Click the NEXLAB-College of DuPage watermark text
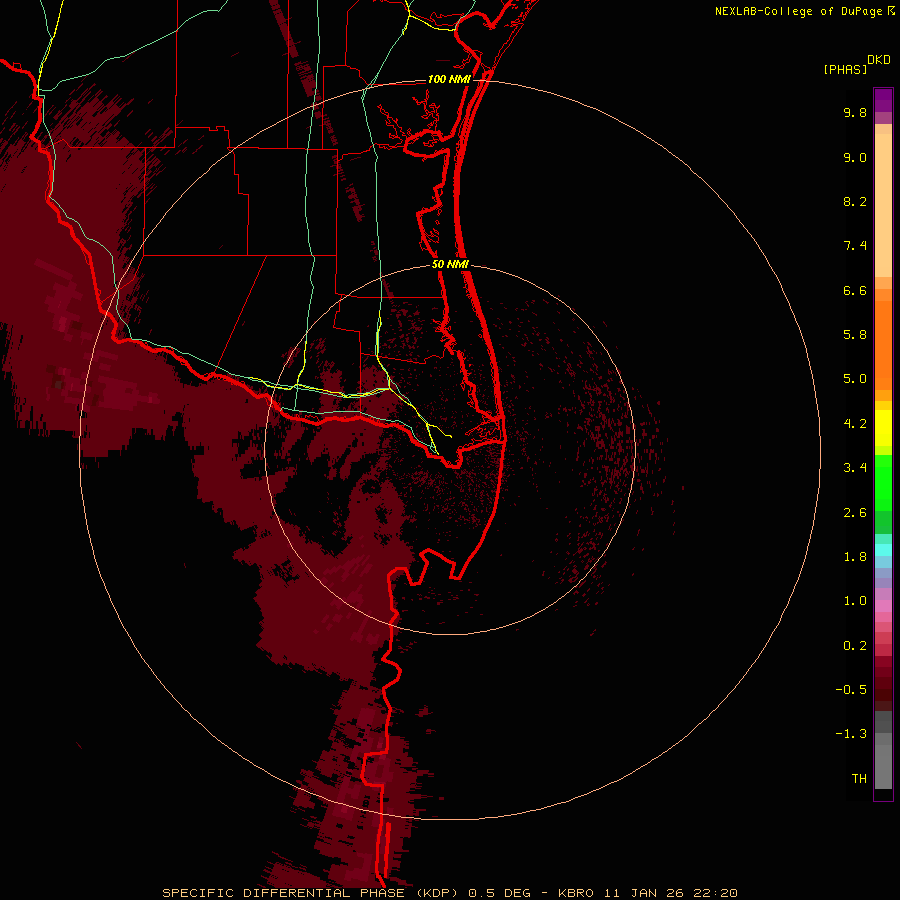Viewport: 900px width, 900px height. [x=798, y=11]
